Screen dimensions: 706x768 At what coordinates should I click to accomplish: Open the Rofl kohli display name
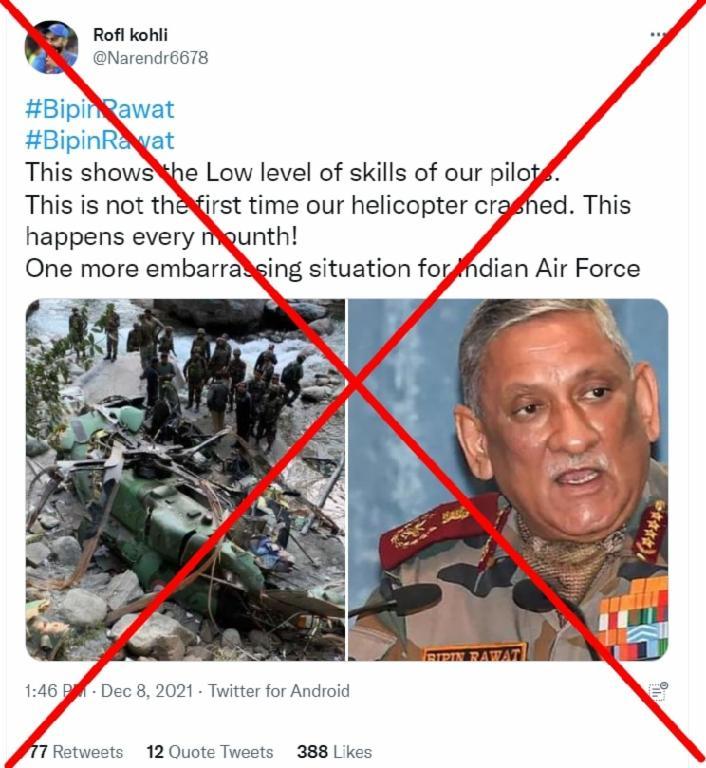tap(130, 35)
